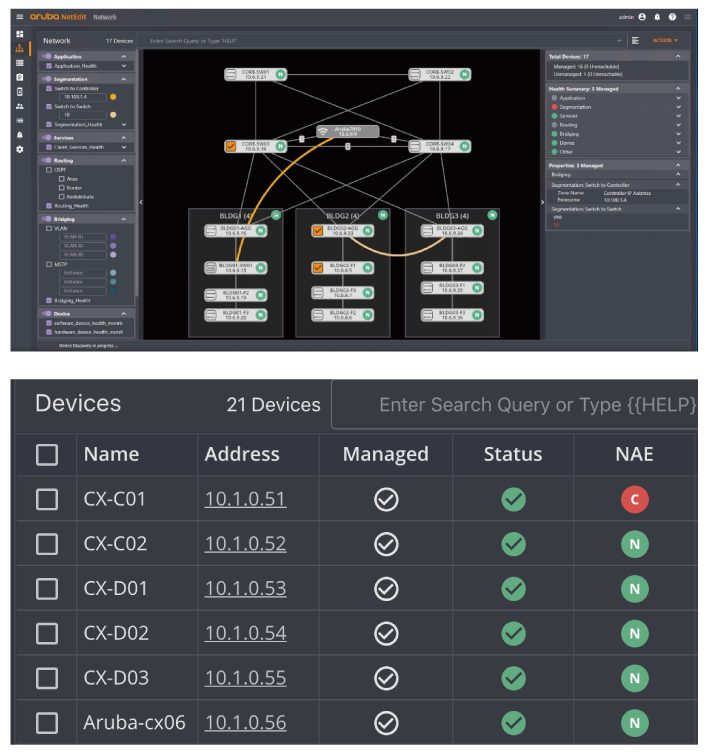710x756 pixels.
Task: Enable the VLAN checkbox under Bridging
Action: pos(49,229)
